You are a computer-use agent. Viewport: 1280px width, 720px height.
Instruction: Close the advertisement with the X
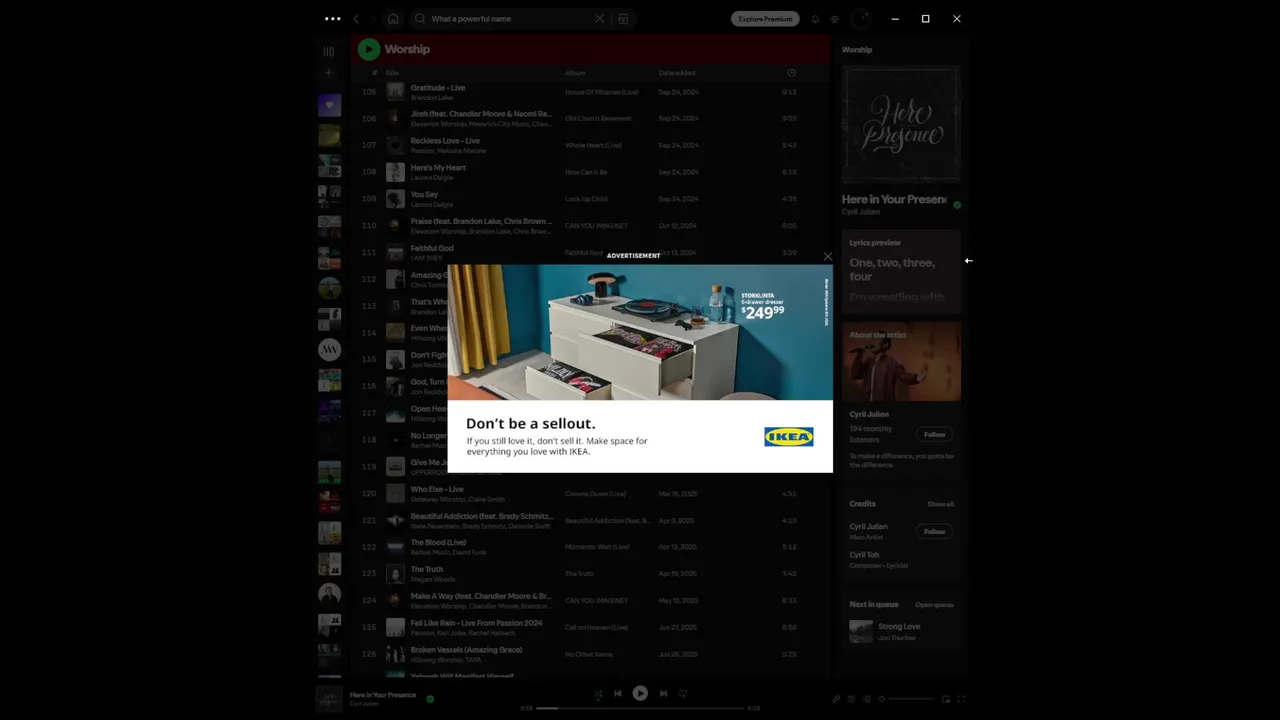[828, 257]
